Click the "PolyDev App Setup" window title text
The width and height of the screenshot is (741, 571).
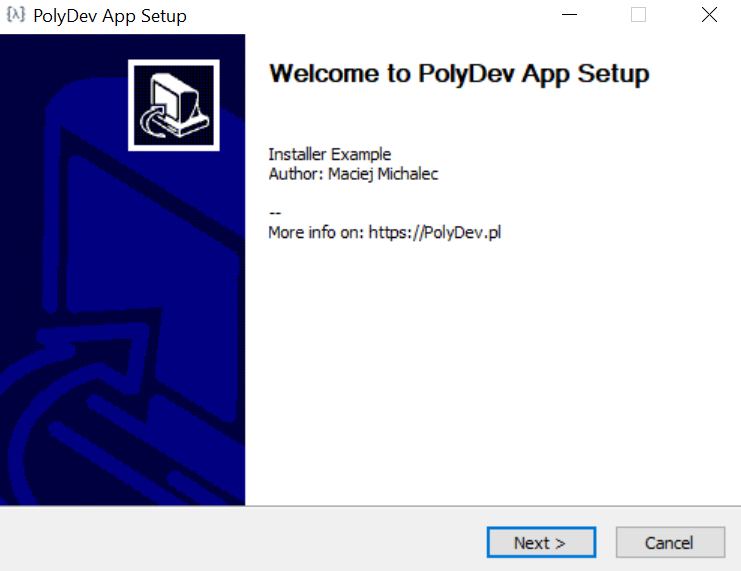click(110, 16)
